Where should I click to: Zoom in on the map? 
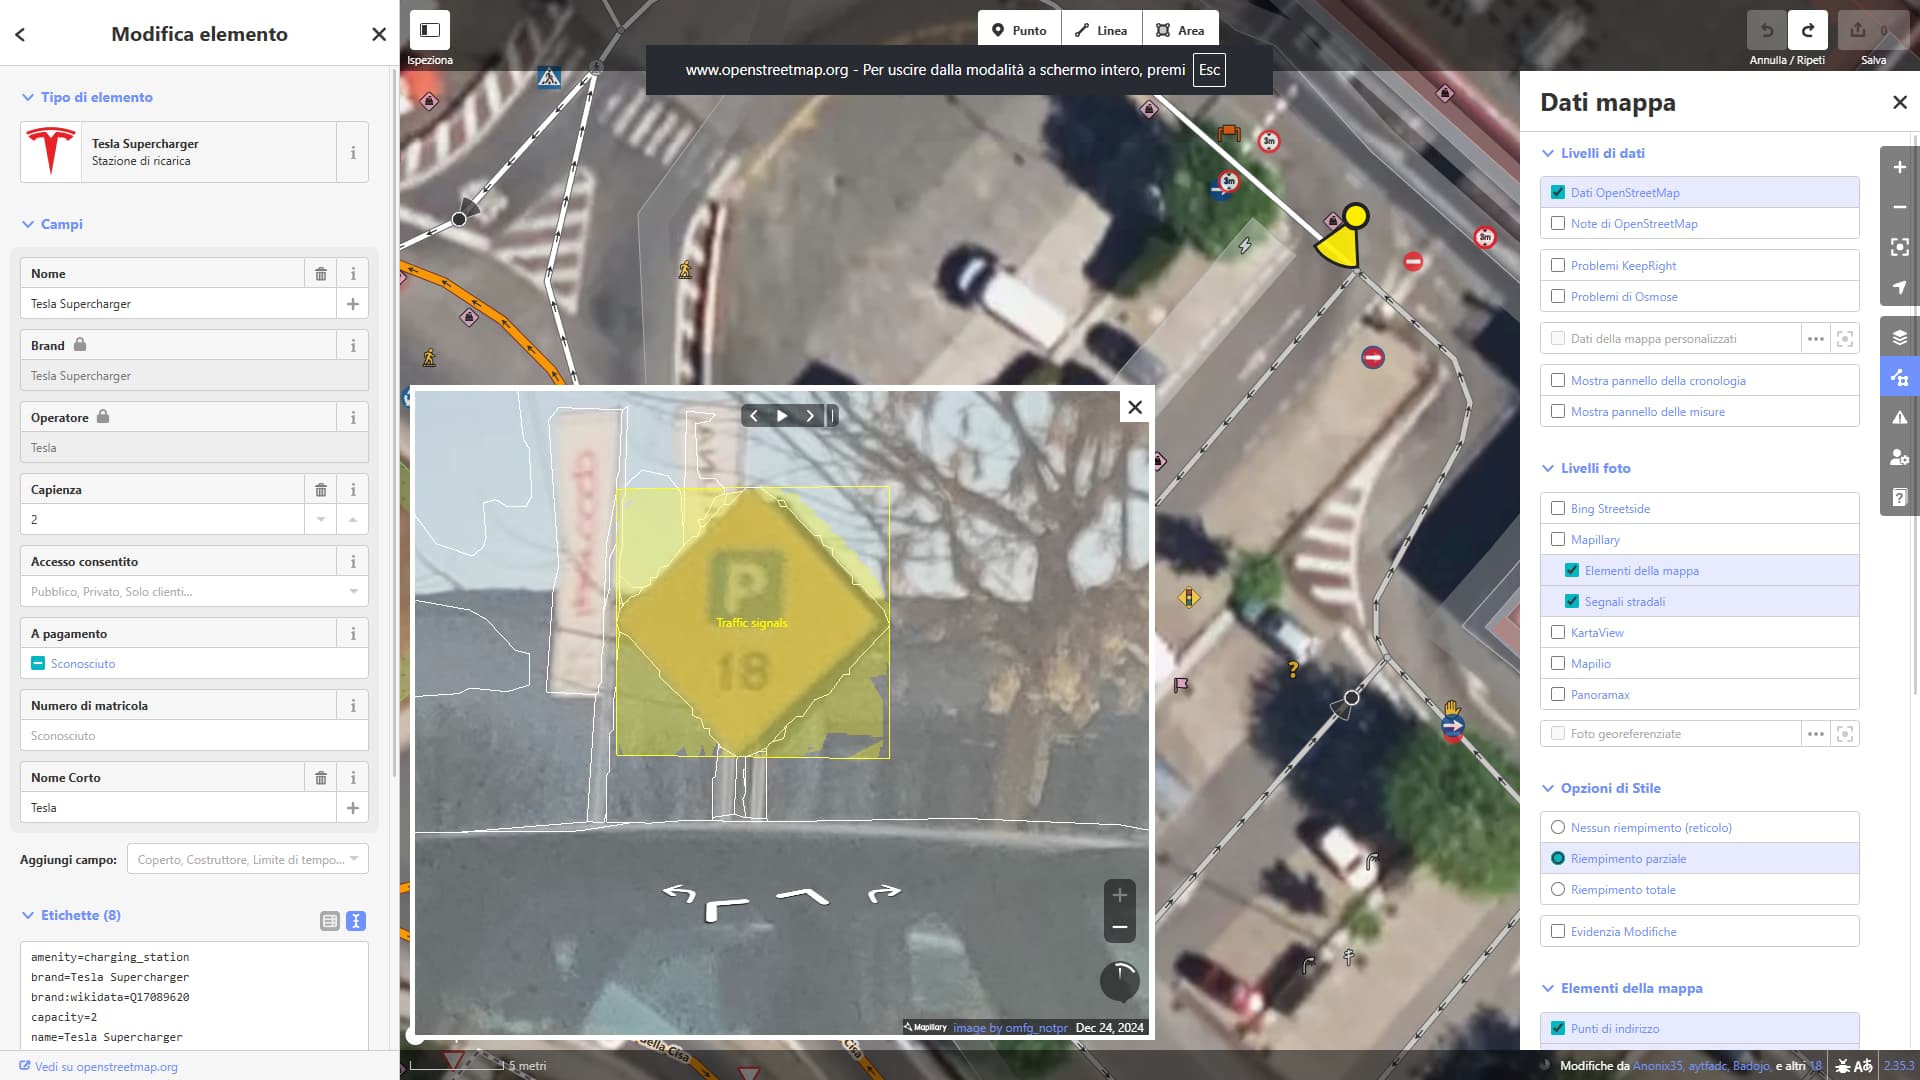tap(1900, 167)
